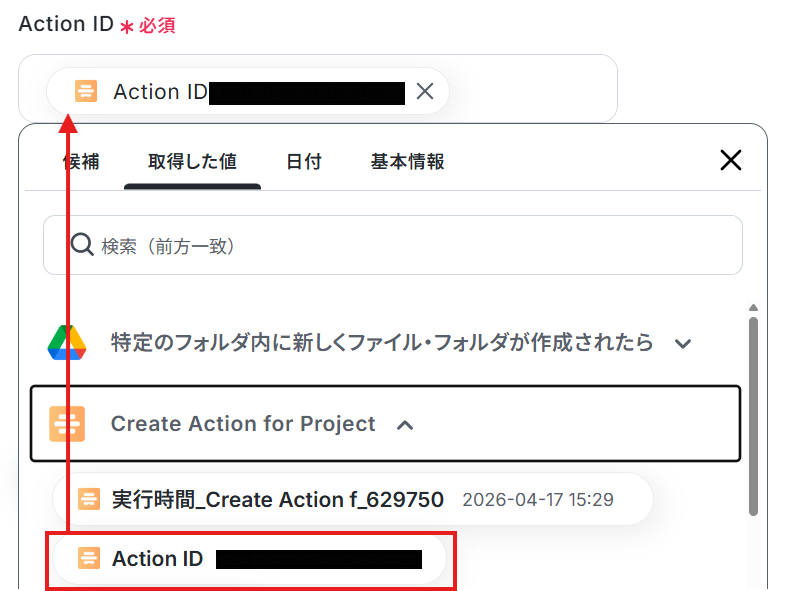Close the value picker panel
Screen dimensions: 810x591
pyautogui.click(x=731, y=160)
